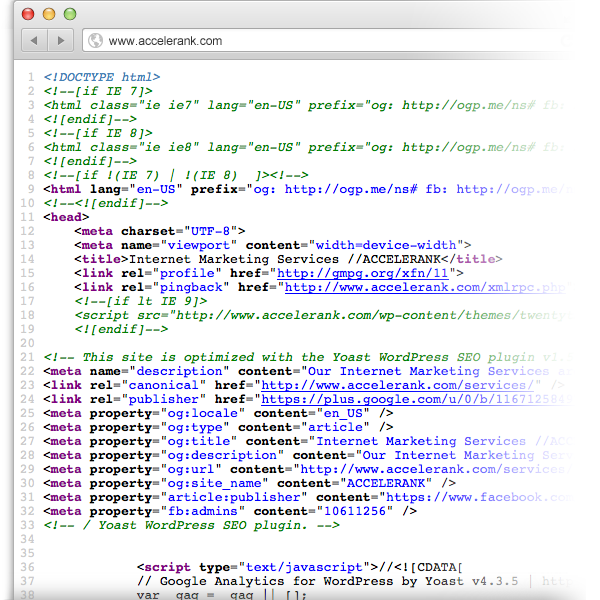Click the "ACCELERANK" site_name content value
This screenshot has height=600, width=600.
tap(386, 483)
